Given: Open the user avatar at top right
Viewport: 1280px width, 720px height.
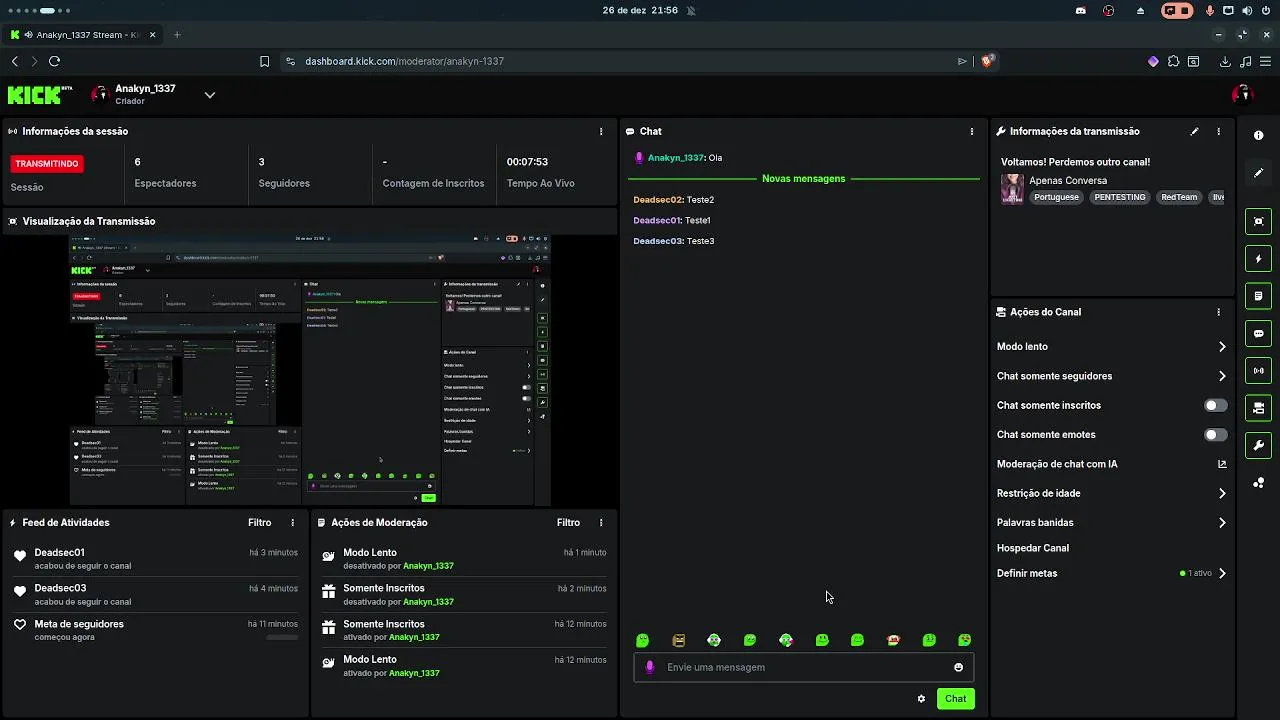Looking at the screenshot, I should coord(1242,94).
